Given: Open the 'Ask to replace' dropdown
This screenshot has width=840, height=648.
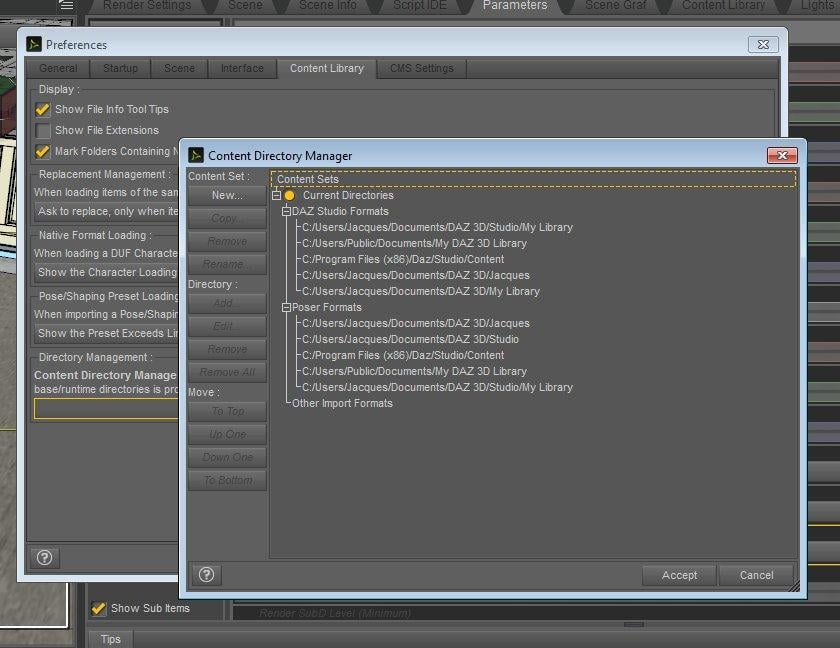Looking at the screenshot, I should (x=106, y=212).
